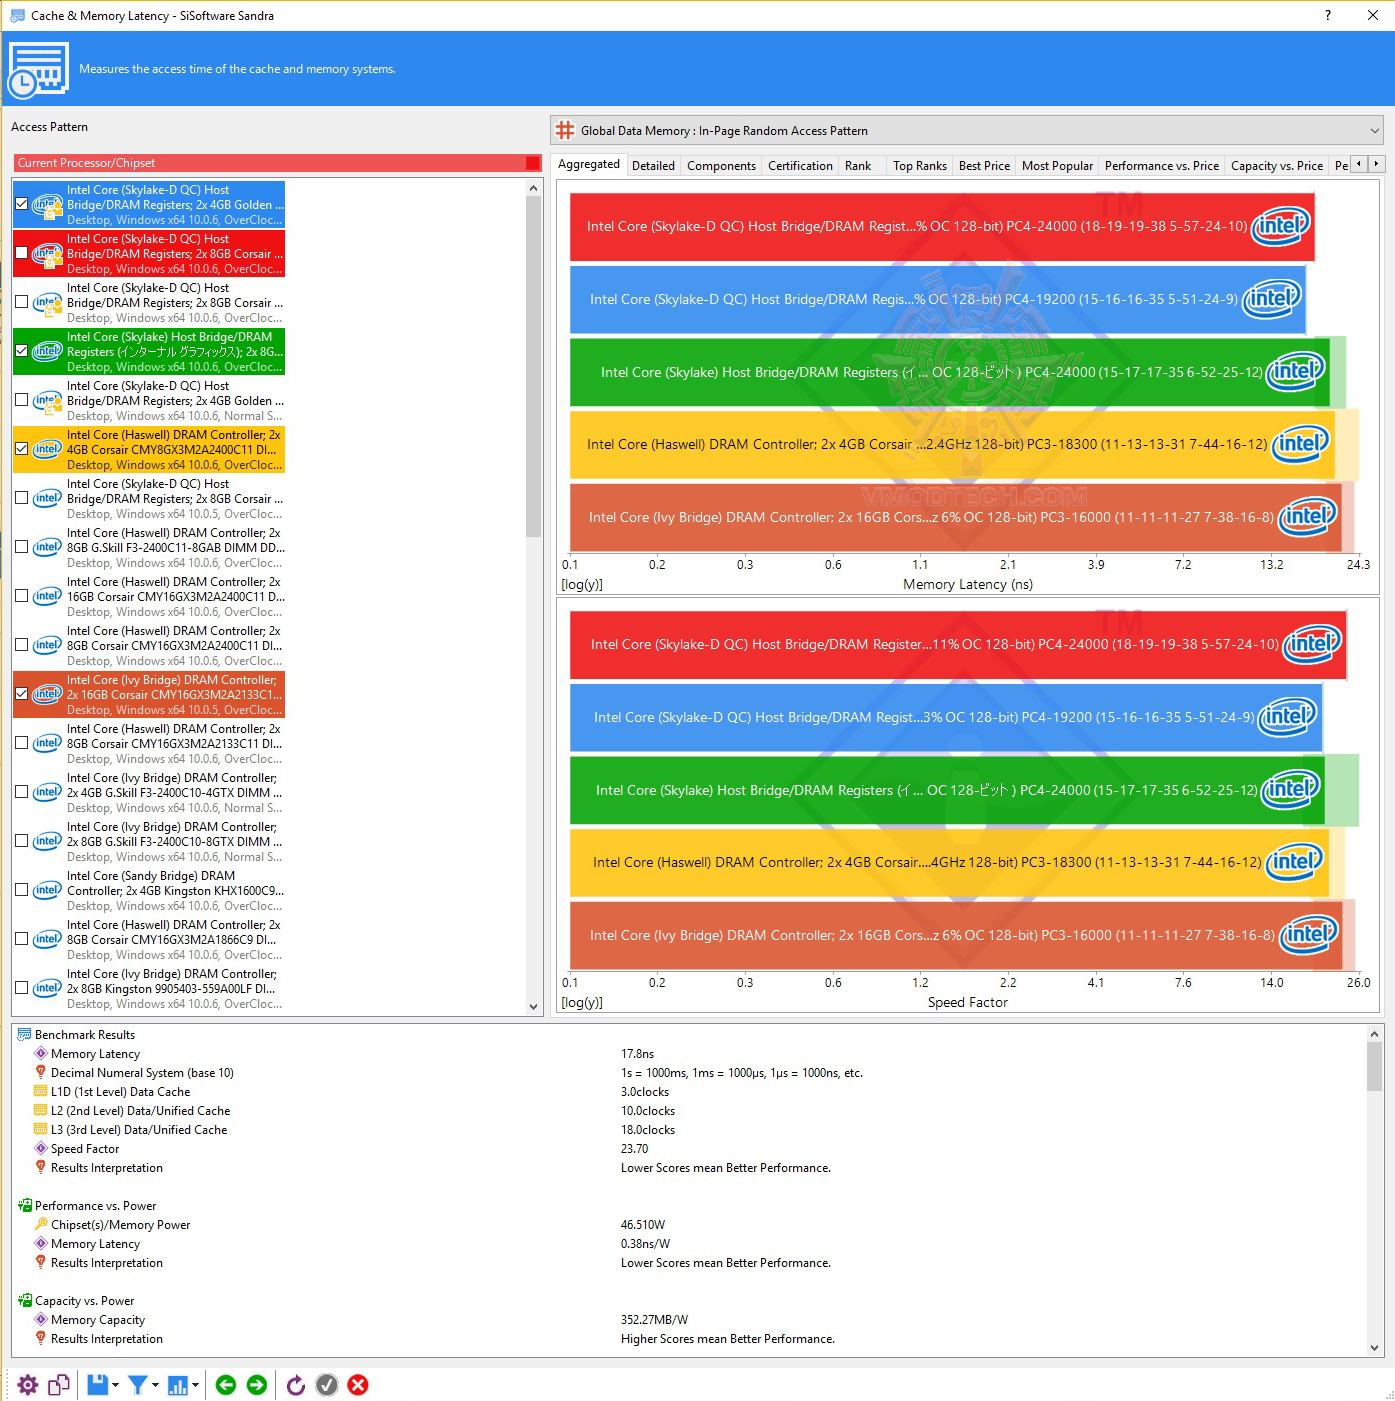Click the copy-to-clipboard icon in bottom toolbar
The height and width of the screenshot is (1401, 1395).
59,1385
